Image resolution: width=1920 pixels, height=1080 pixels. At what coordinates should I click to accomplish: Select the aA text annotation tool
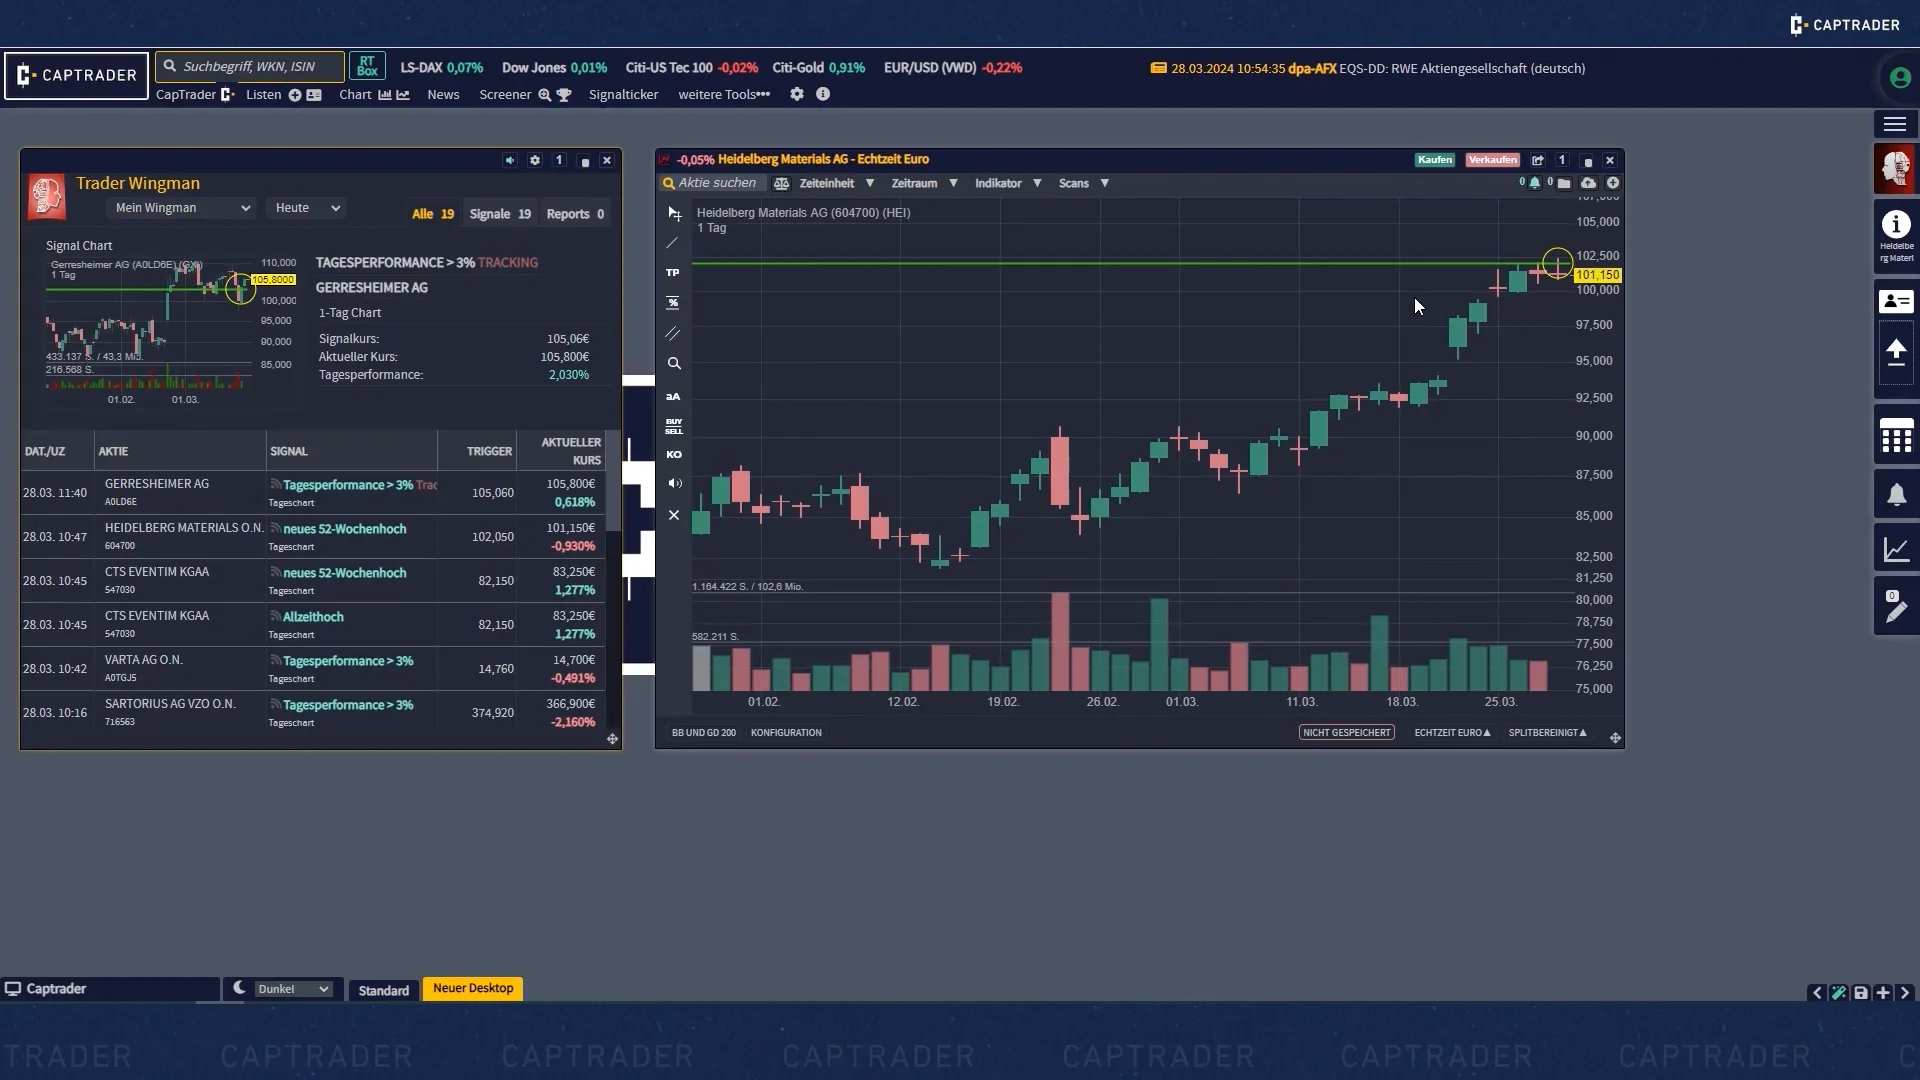pyautogui.click(x=673, y=396)
